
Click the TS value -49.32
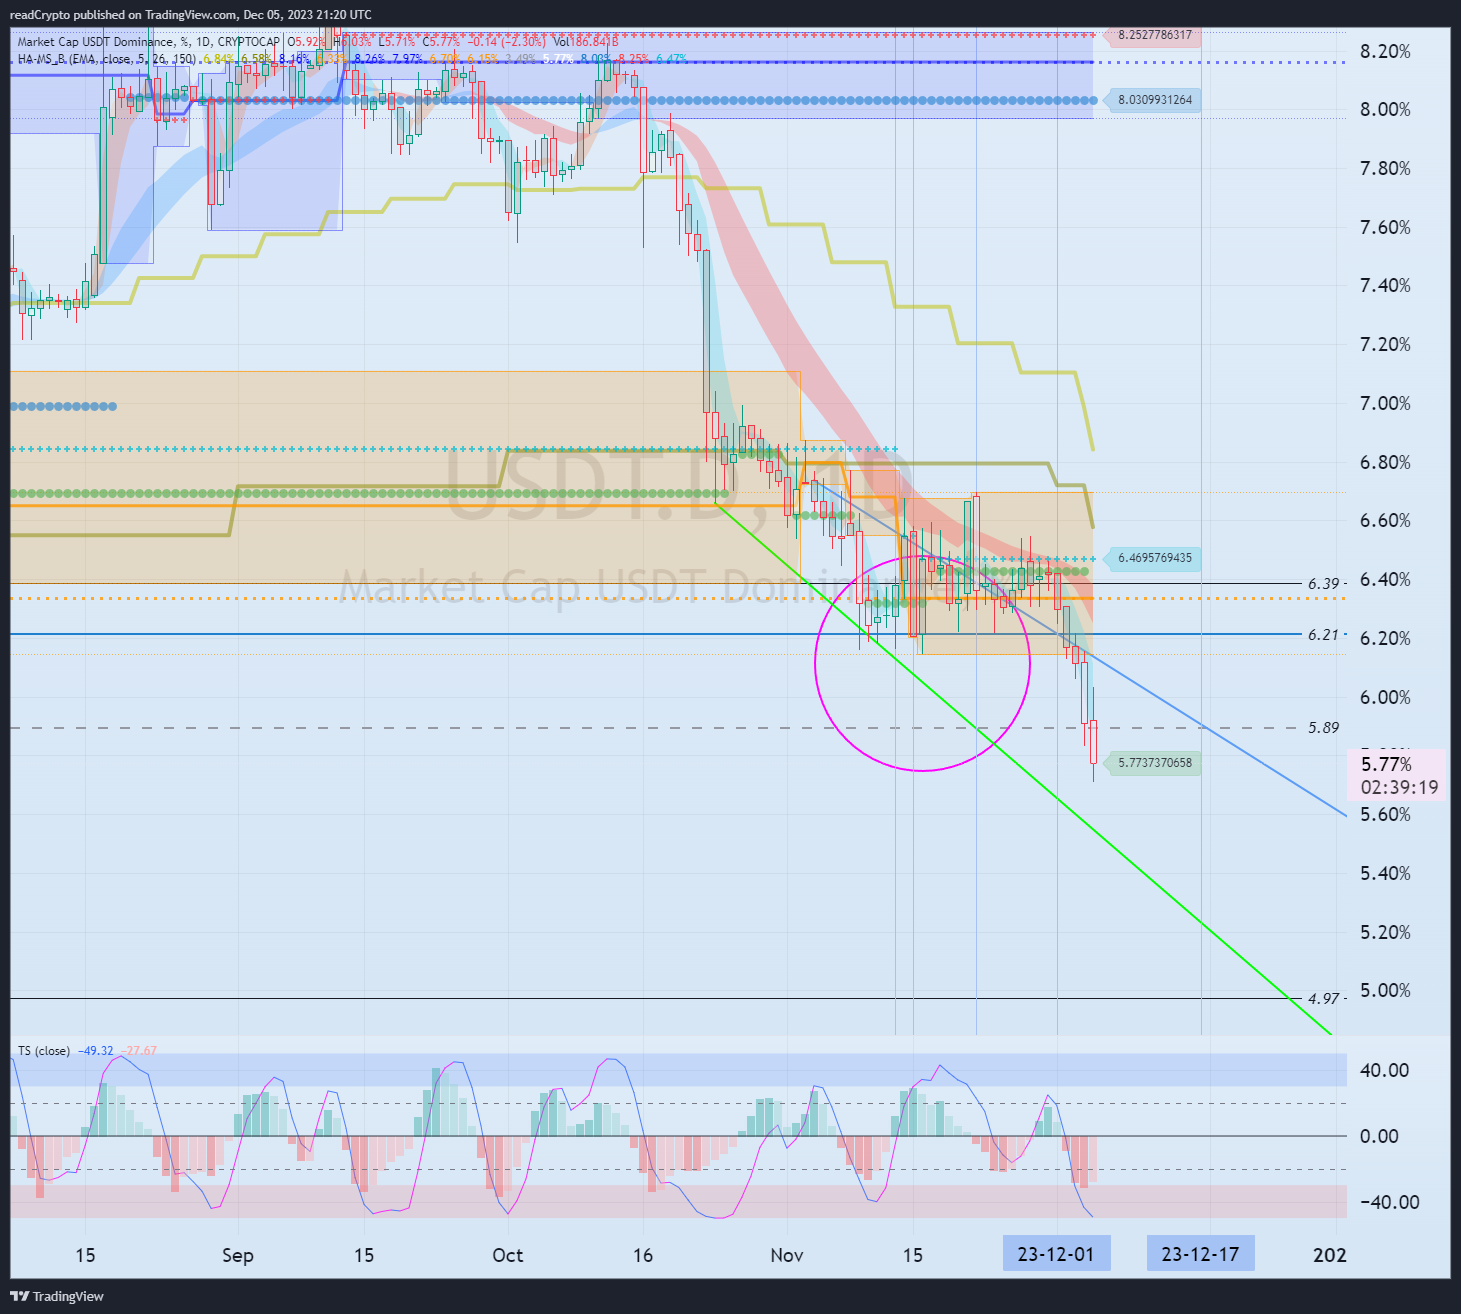97,1050
